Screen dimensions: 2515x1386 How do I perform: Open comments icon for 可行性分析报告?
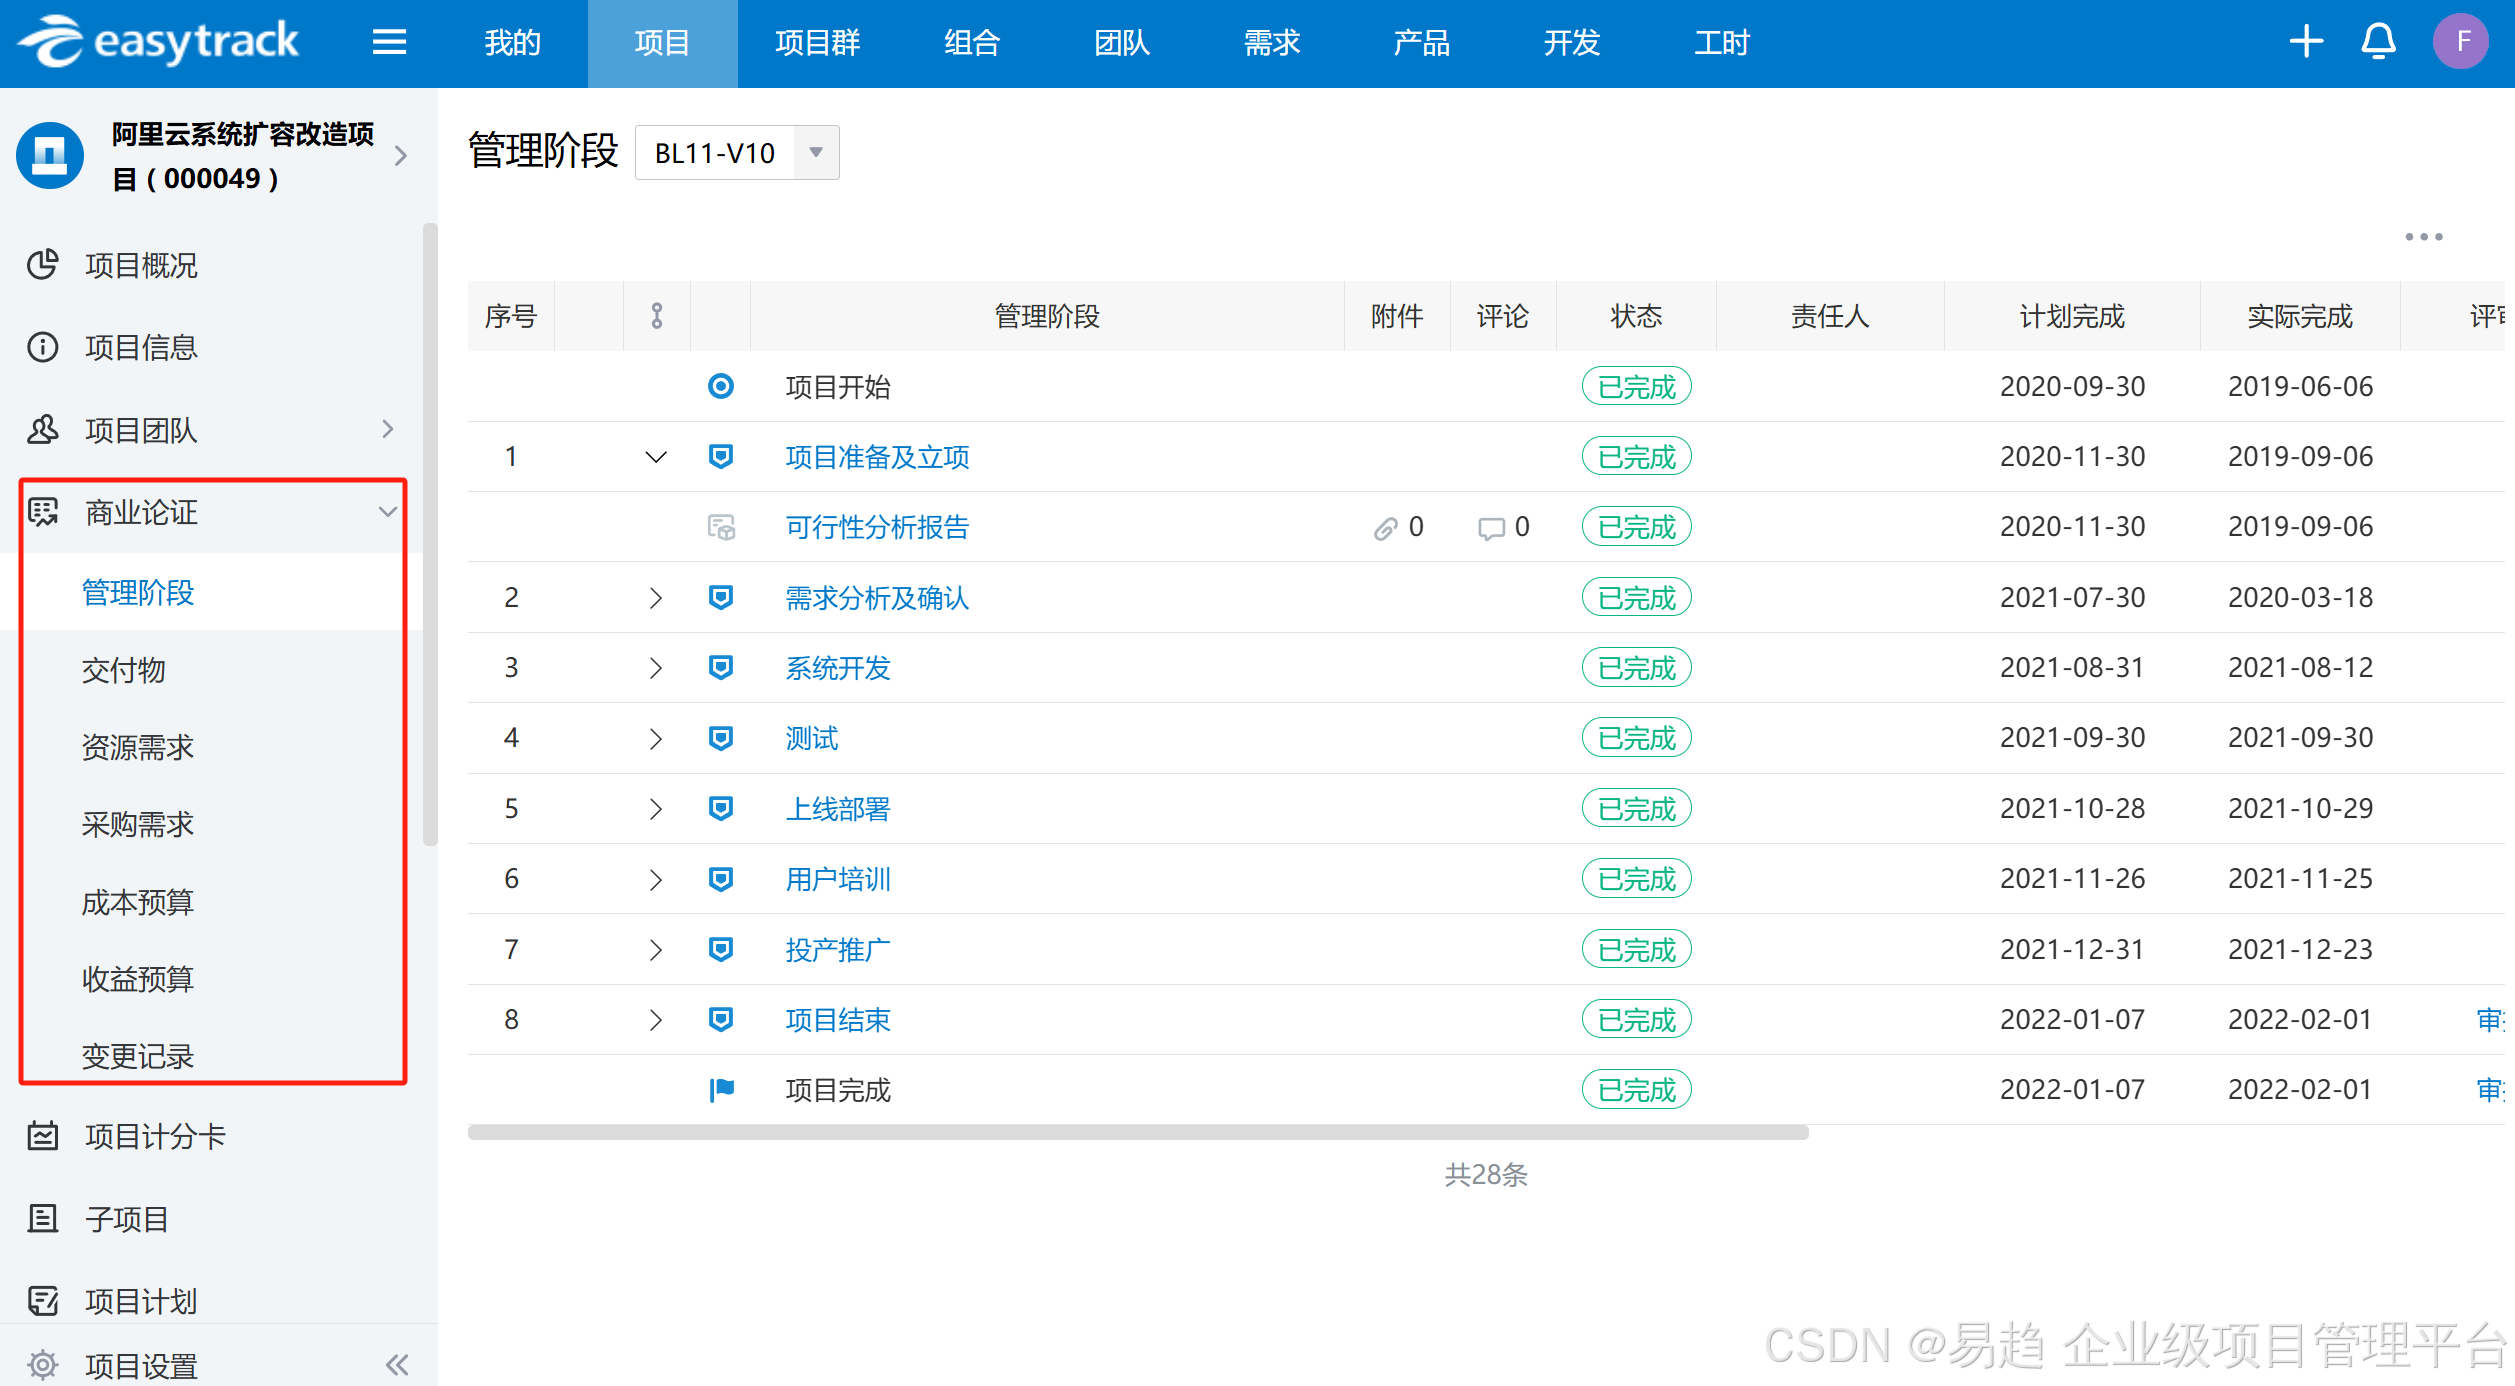pyautogui.click(x=1491, y=528)
